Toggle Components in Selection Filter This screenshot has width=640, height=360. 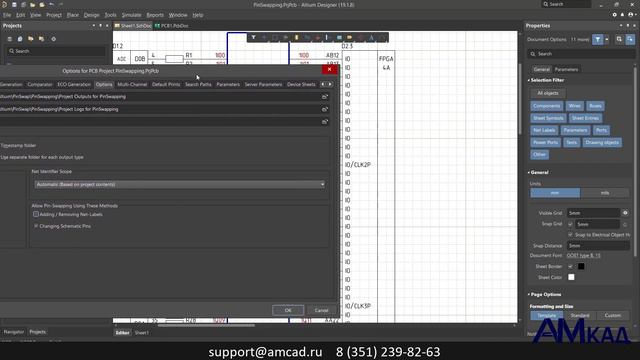pyautogui.click(x=547, y=106)
